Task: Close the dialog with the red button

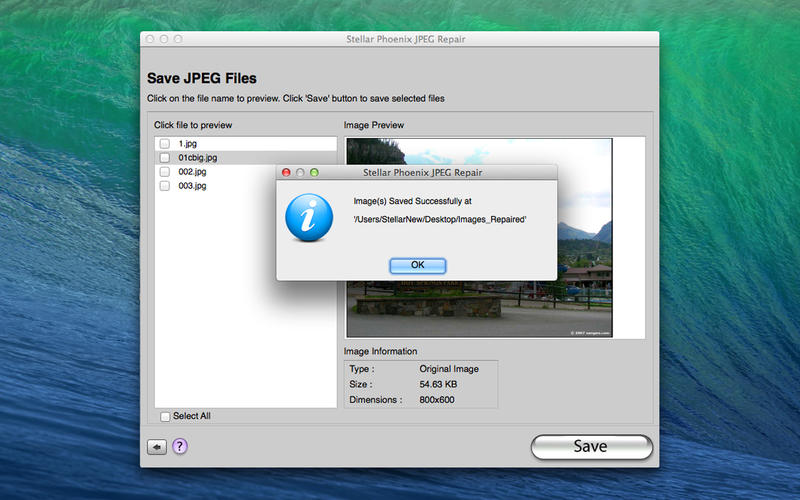Action: [286, 172]
